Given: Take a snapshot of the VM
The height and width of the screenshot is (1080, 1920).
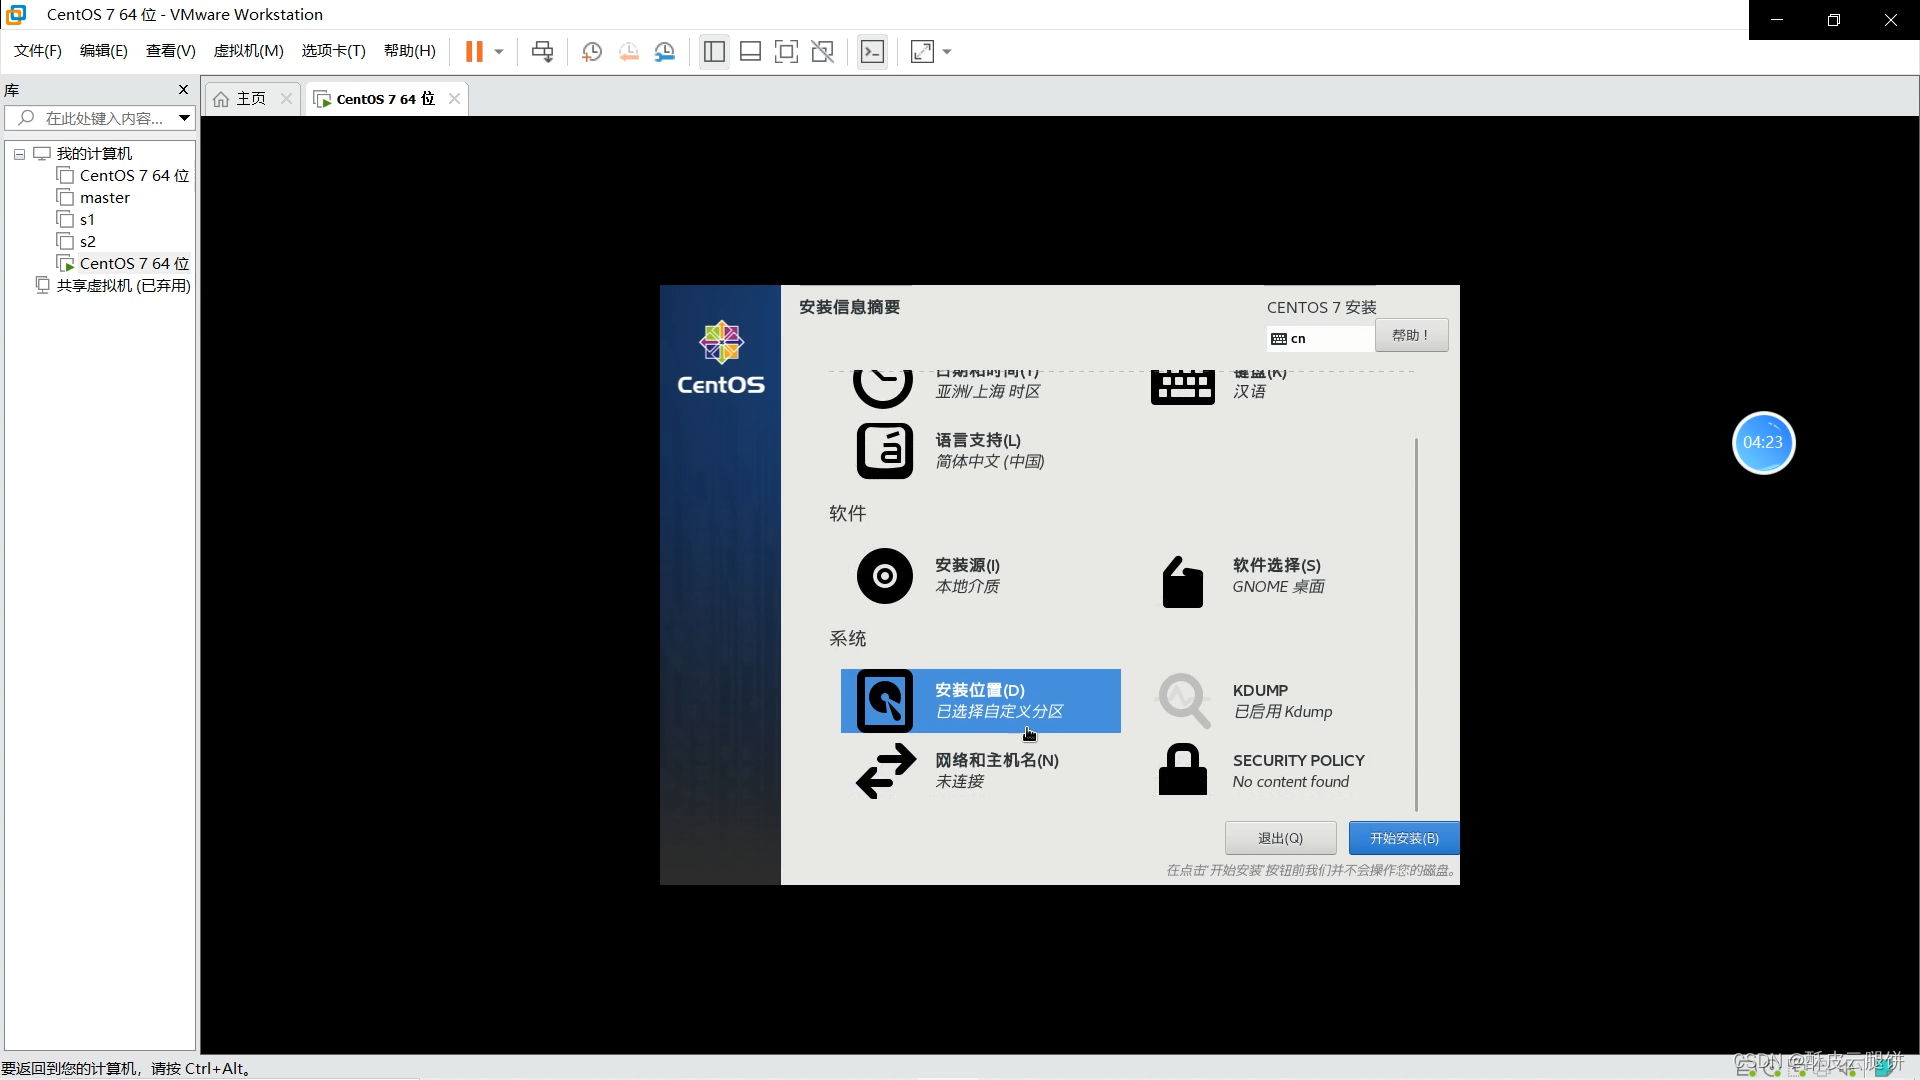Looking at the screenshot, I should tap(591, 51).
